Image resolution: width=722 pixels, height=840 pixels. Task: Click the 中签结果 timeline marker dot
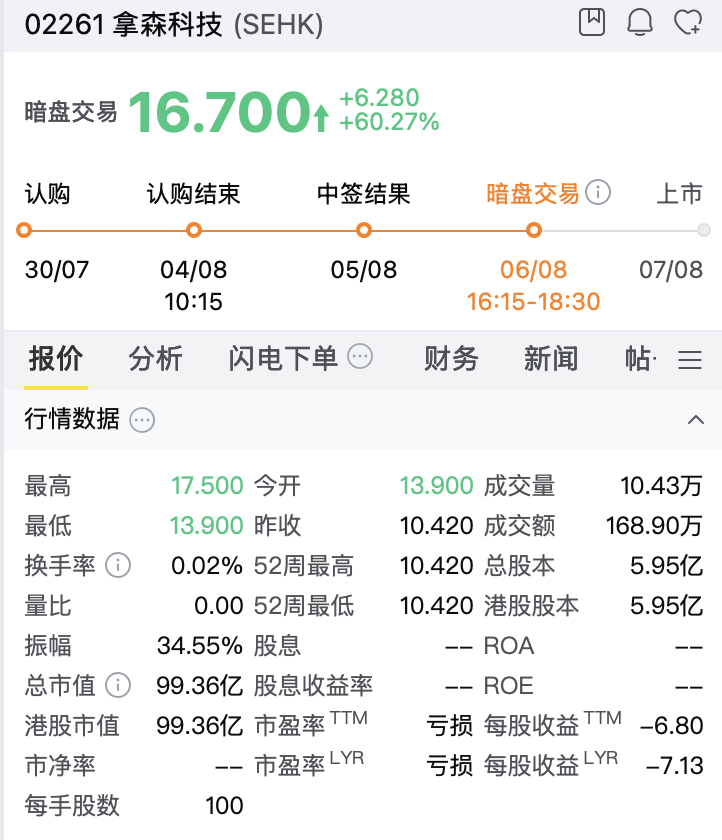point(364,230)
